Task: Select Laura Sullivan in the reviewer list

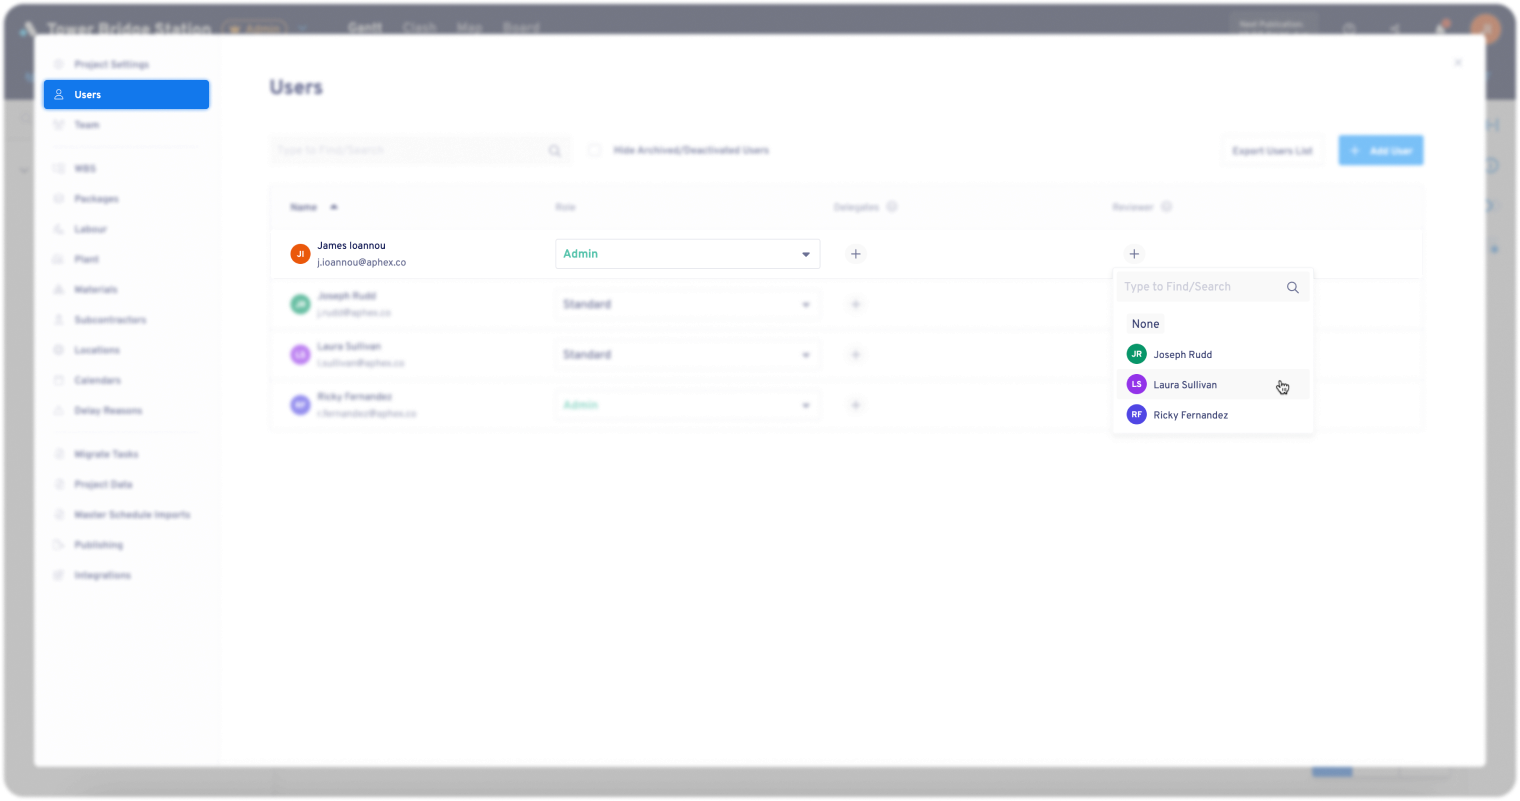Action: coord(1185,385)
